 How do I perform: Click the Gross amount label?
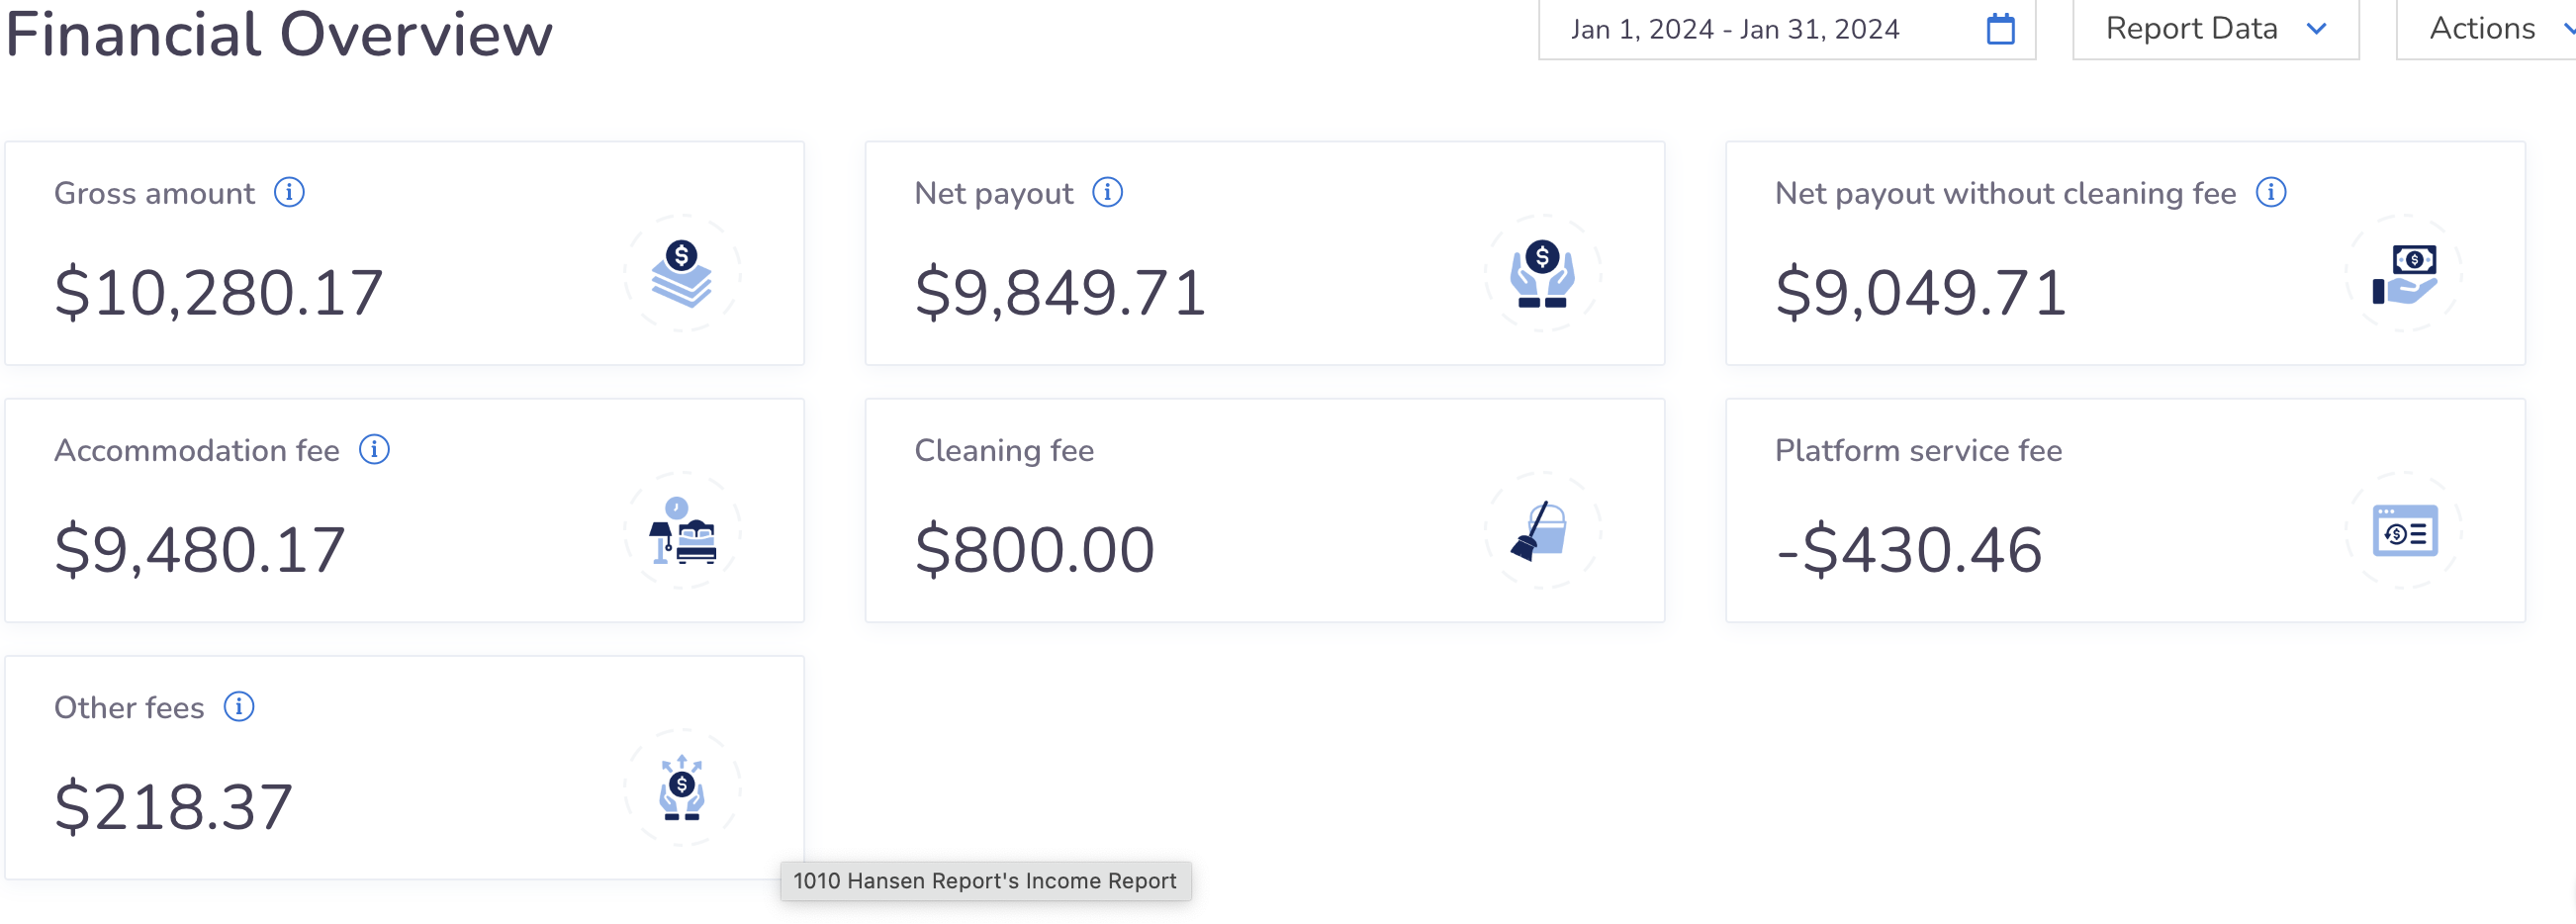(154, 193)
